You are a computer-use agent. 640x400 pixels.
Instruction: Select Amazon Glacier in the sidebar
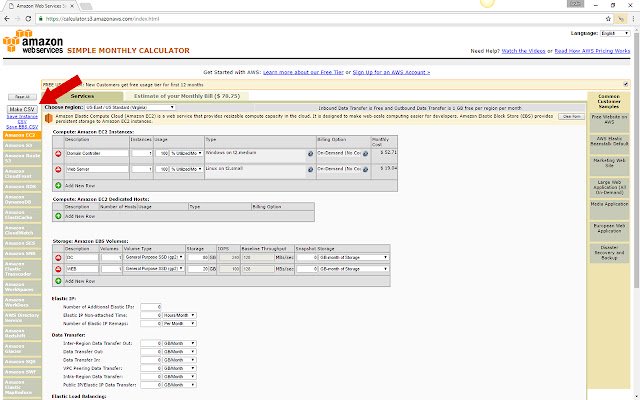tap(22, 349)
